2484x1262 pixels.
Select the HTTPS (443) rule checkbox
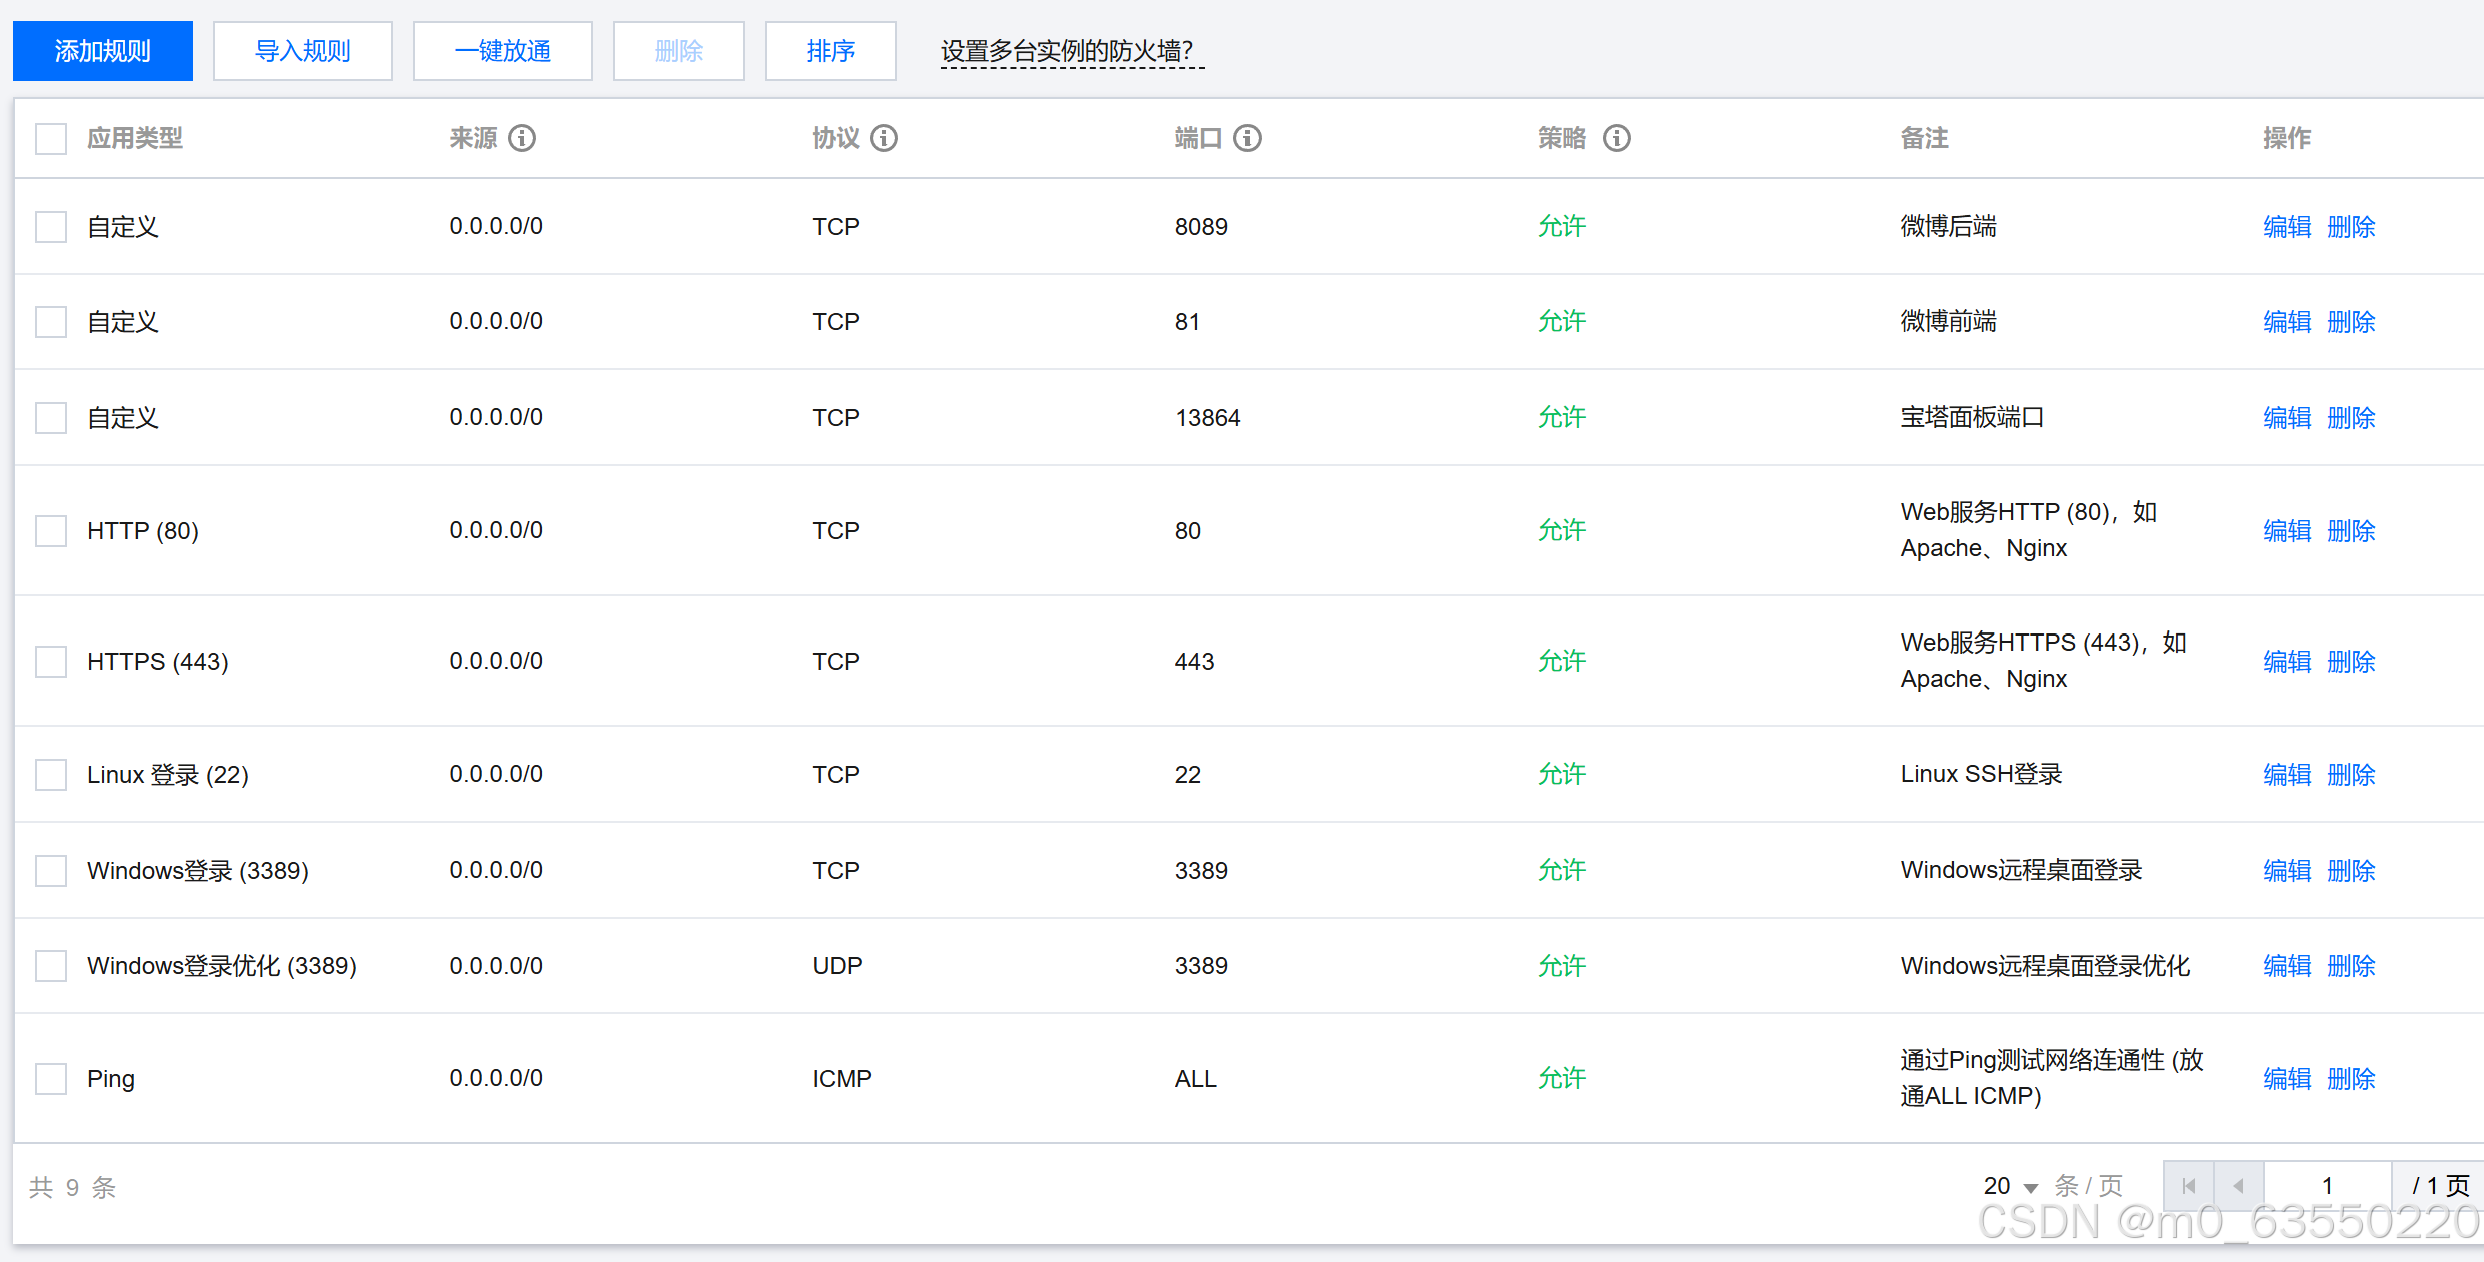click(51, 661)
